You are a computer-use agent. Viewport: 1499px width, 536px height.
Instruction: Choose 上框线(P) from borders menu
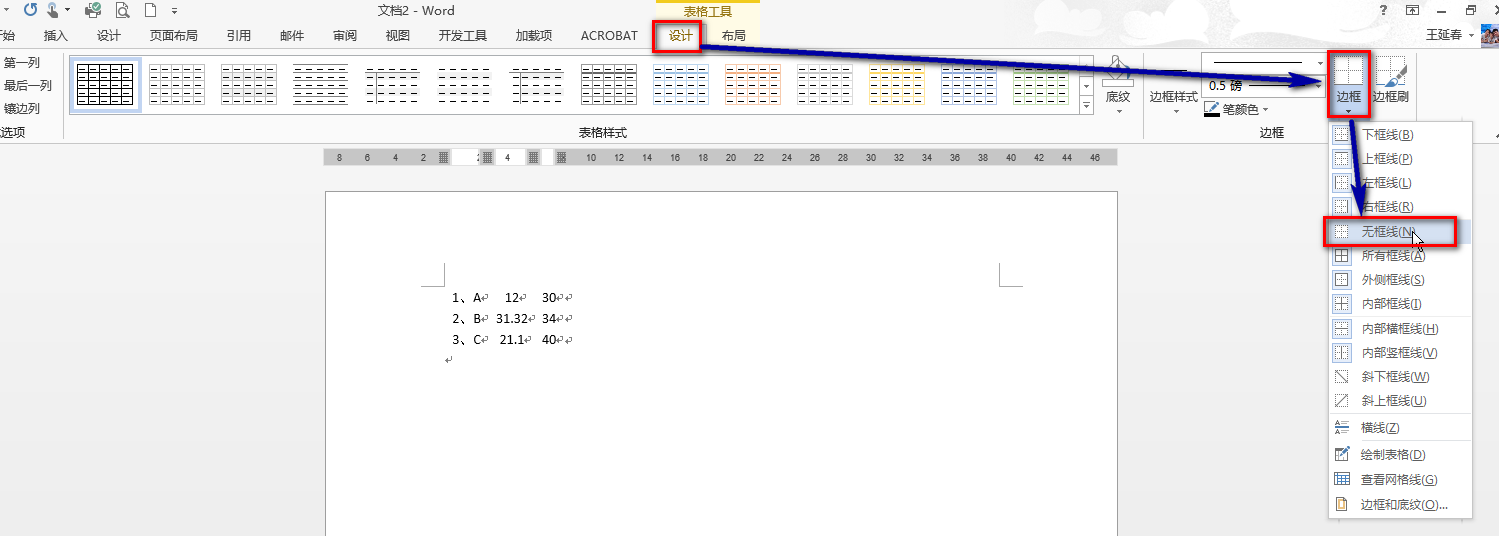1400,158
